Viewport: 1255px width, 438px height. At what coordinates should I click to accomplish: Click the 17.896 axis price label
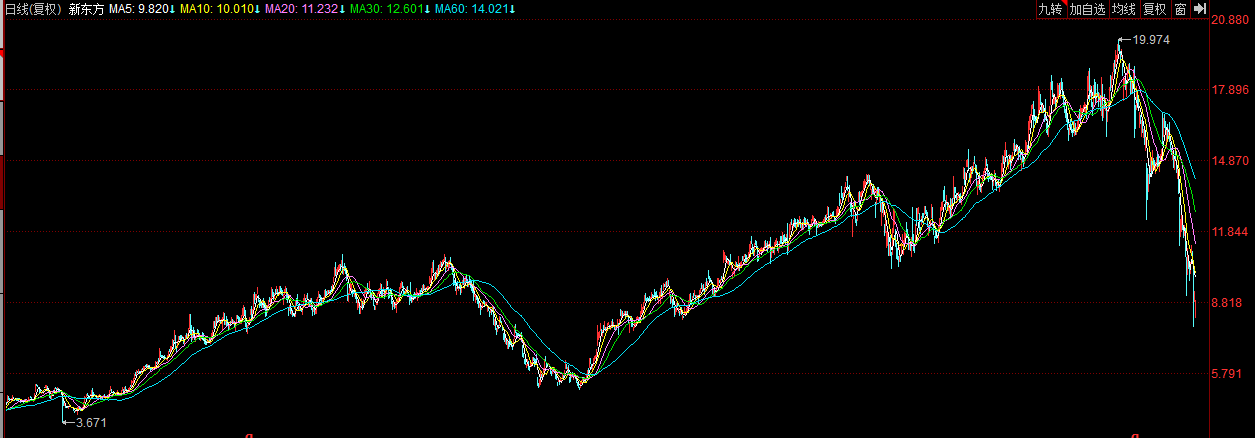coord(1232,90)
